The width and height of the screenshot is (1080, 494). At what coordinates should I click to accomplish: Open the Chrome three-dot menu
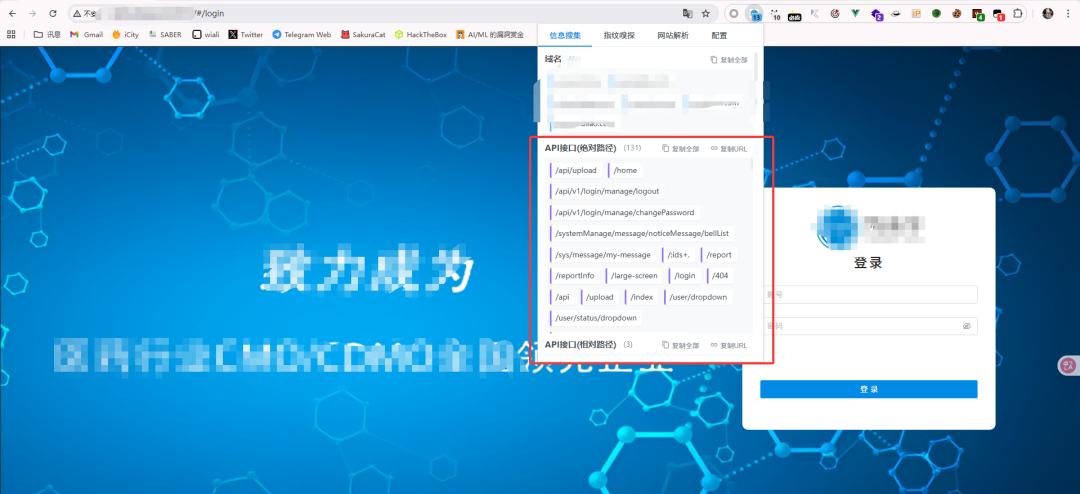click(x=1067, y=13)
